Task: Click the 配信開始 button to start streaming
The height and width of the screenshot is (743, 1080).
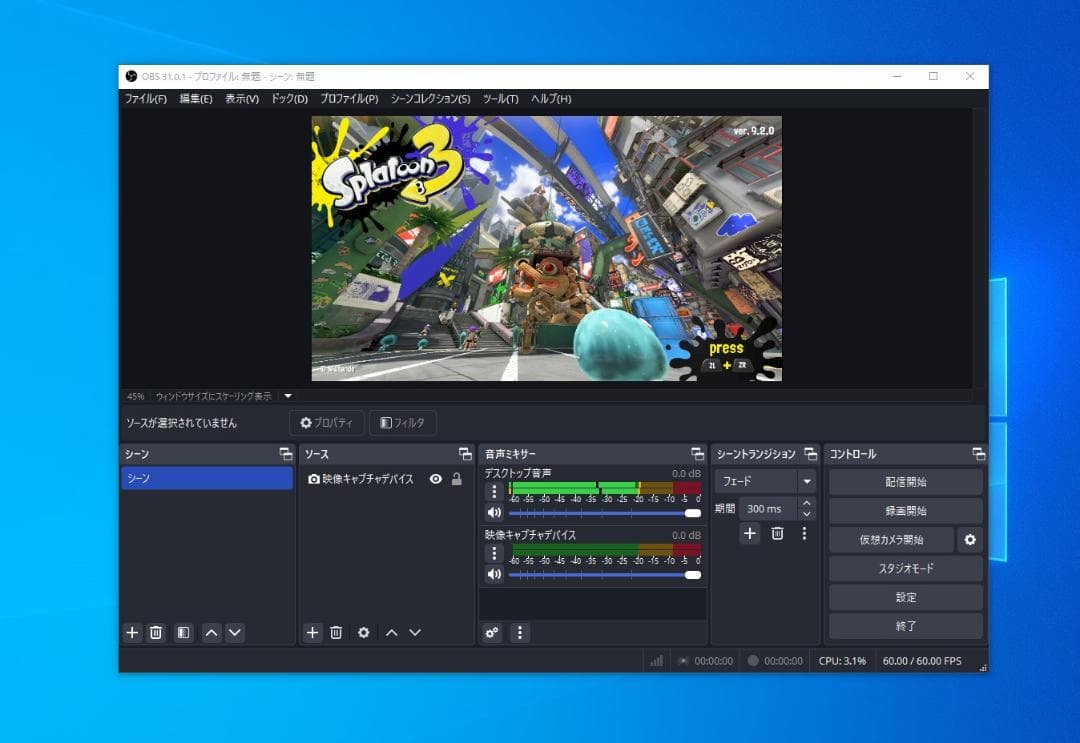Action: point(905,482)
